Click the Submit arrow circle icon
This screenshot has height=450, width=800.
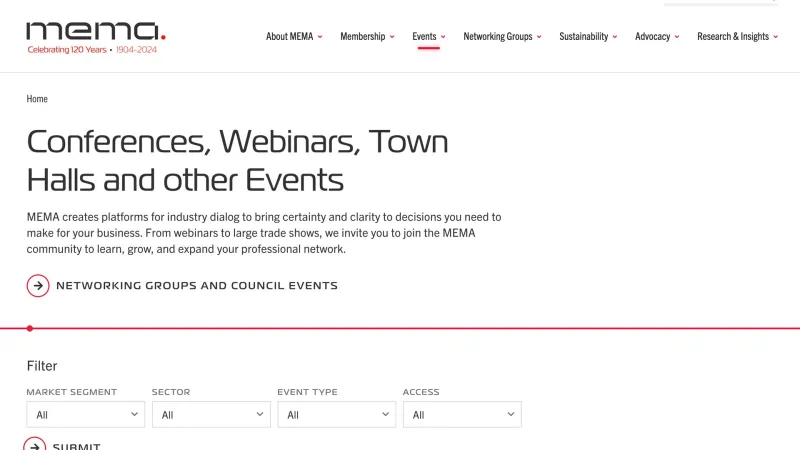[35, 444]
